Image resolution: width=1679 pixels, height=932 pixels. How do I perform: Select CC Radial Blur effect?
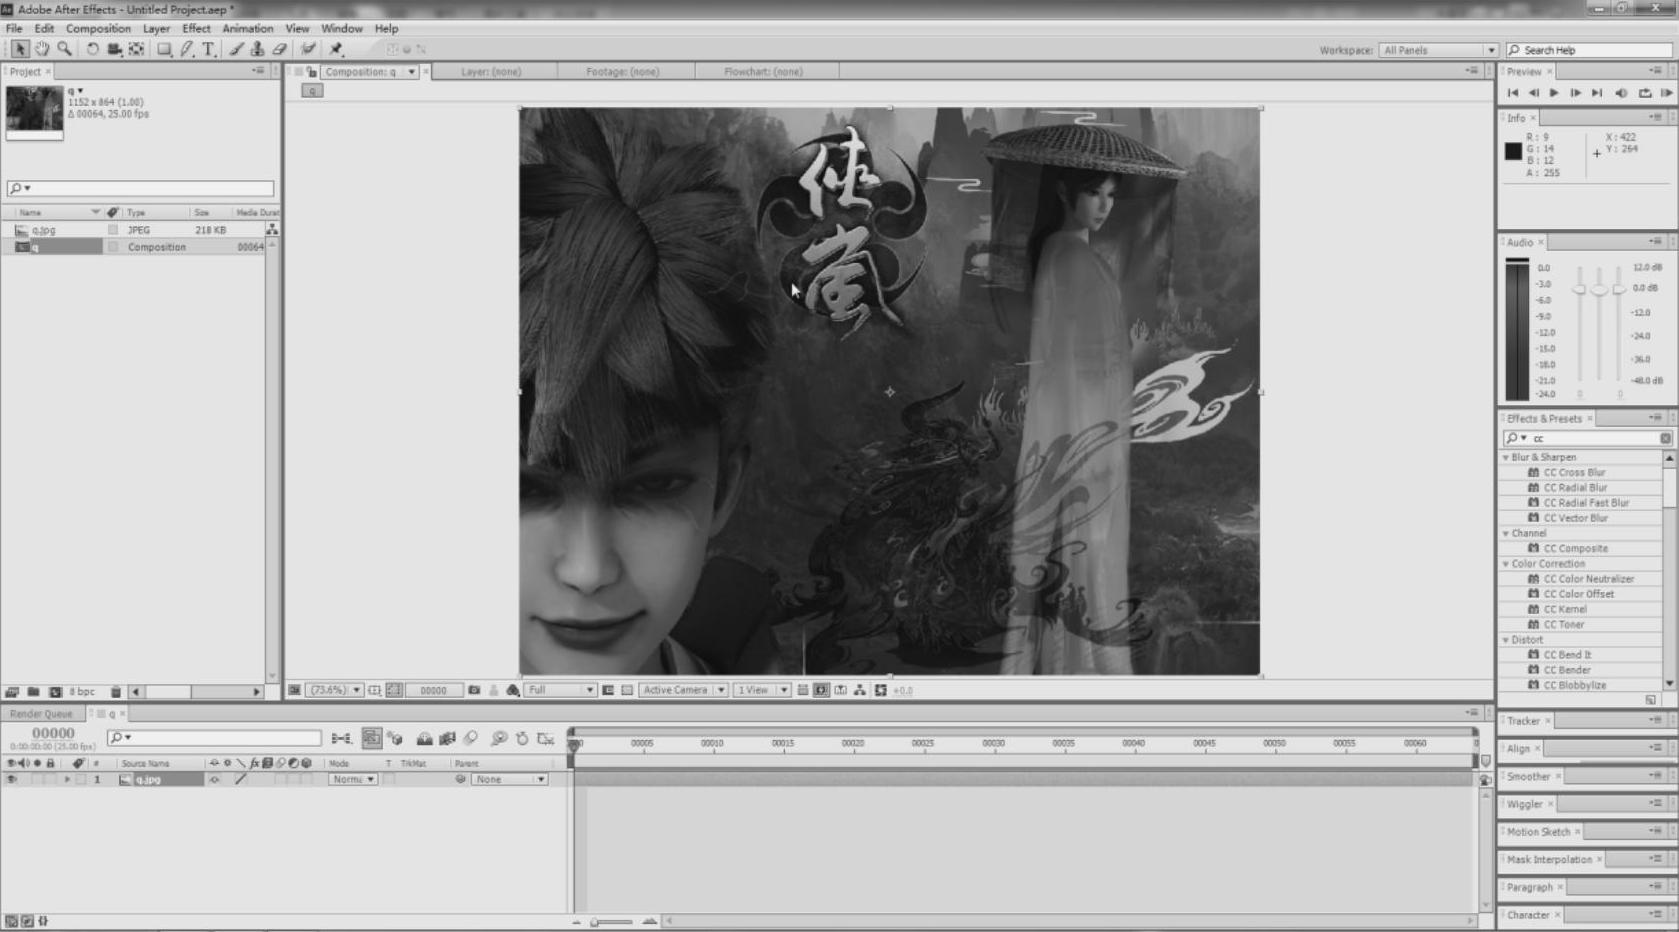click(x=1575, y=488)
